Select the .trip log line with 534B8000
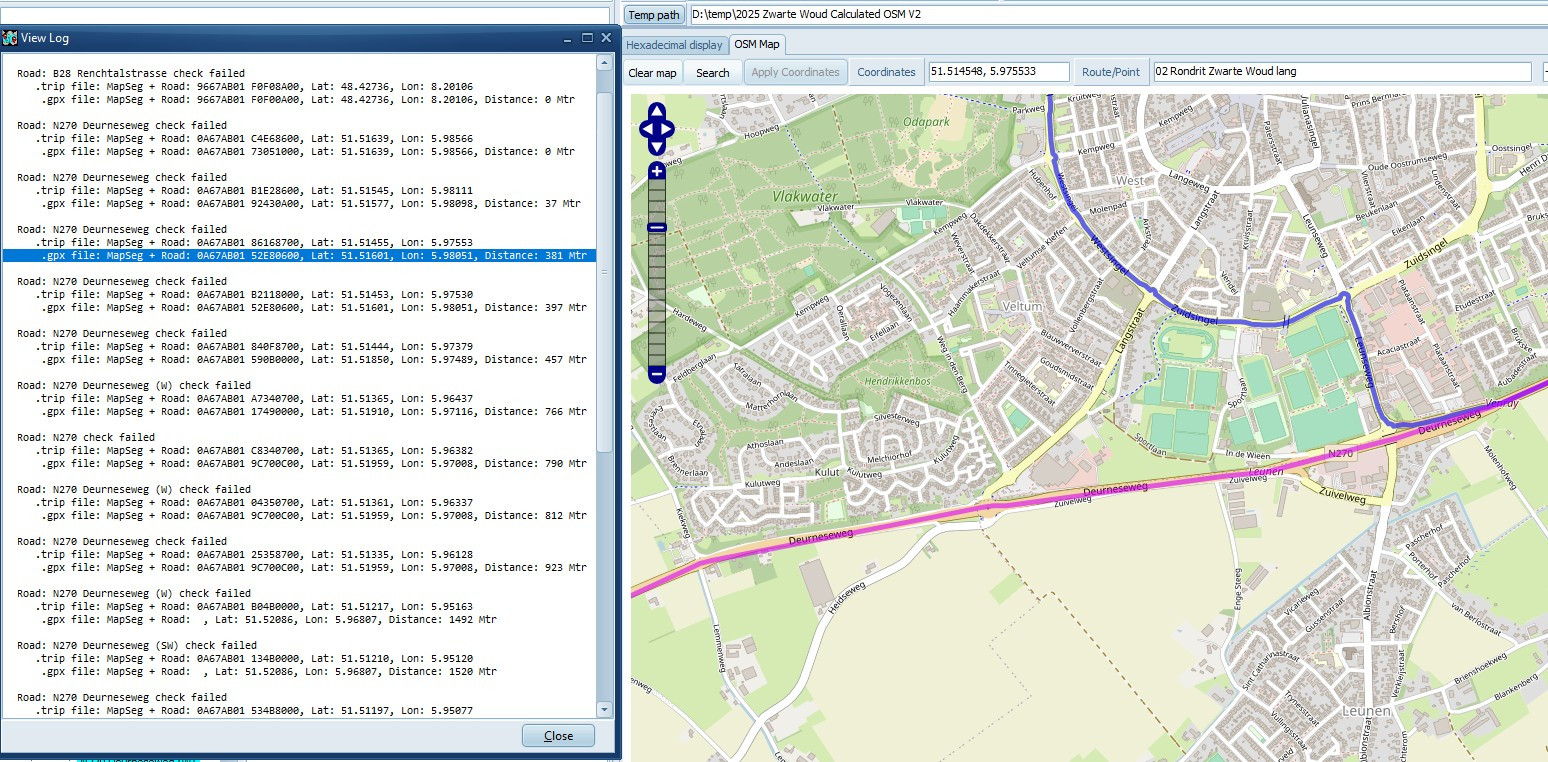 pos(255,711)
